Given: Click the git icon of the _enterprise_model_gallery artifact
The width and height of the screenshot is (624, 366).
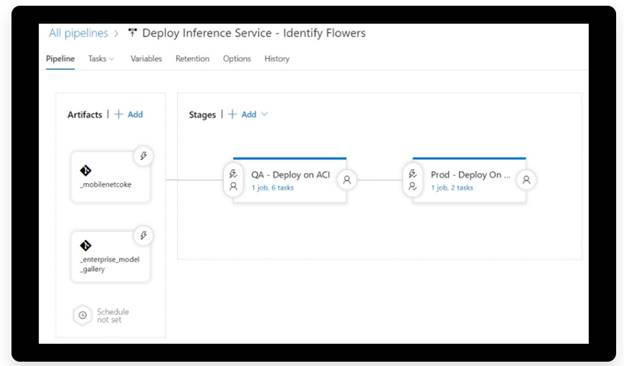Looking at the screenshot, I should 86,245.
